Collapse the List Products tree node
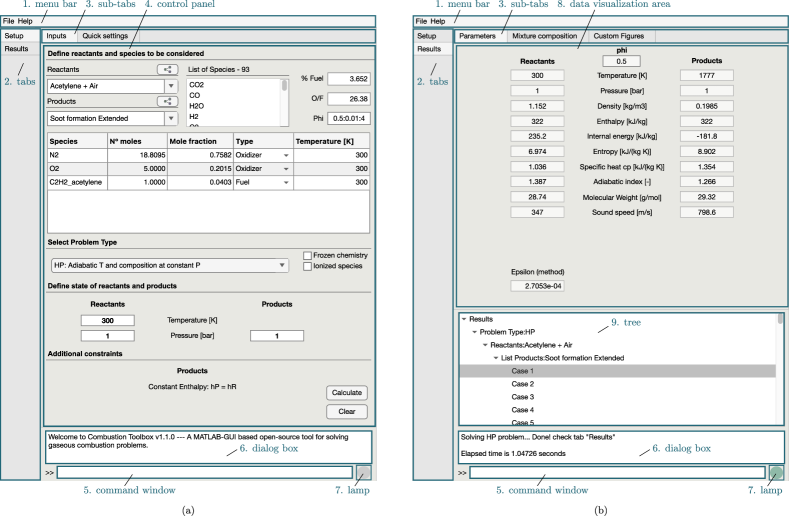The width and height of the screenshot is (789, 516). [x=495, y=357]
